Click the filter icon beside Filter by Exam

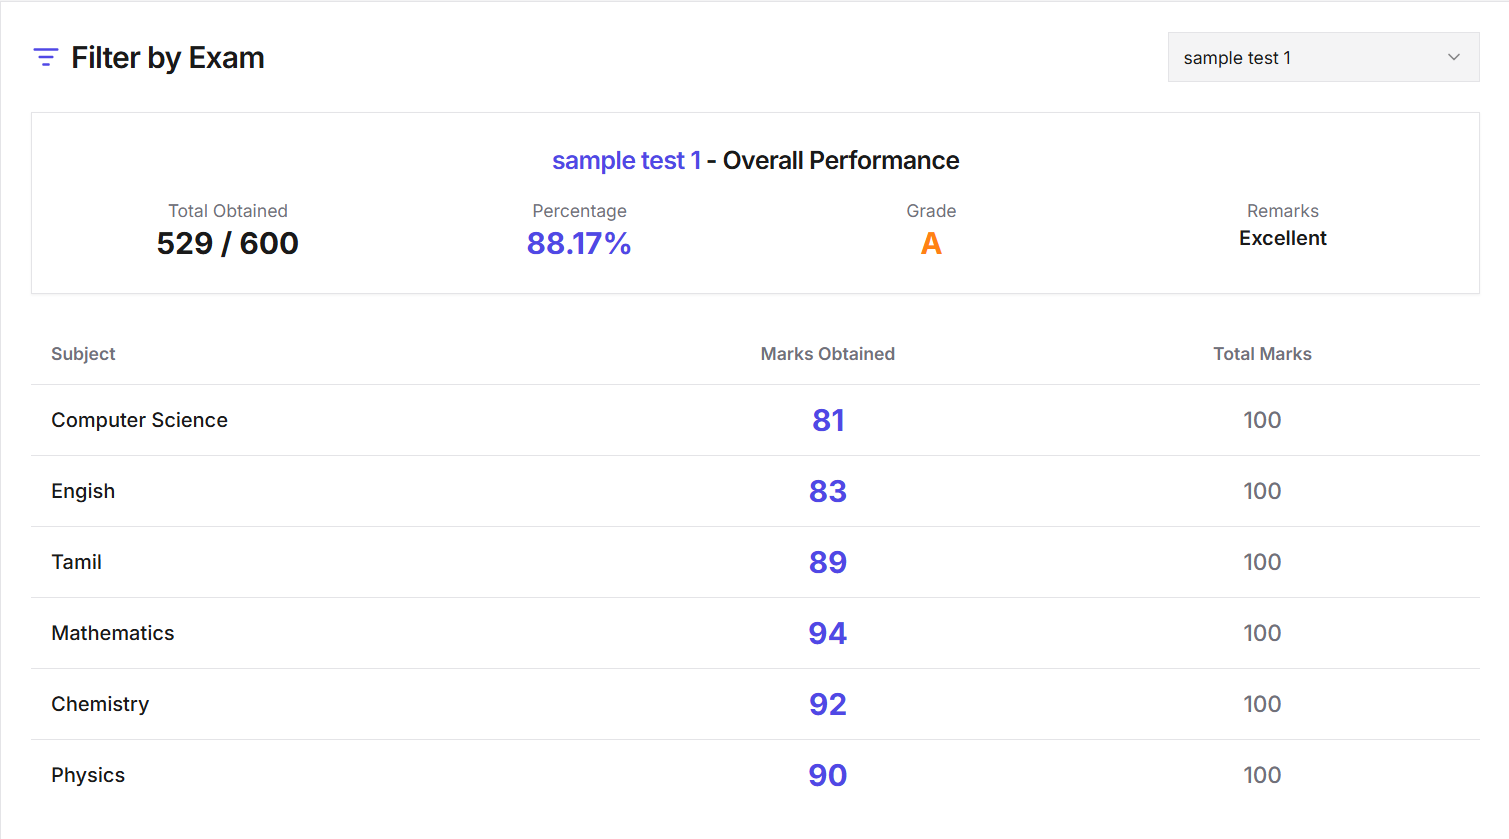click(x=46, y=57)
